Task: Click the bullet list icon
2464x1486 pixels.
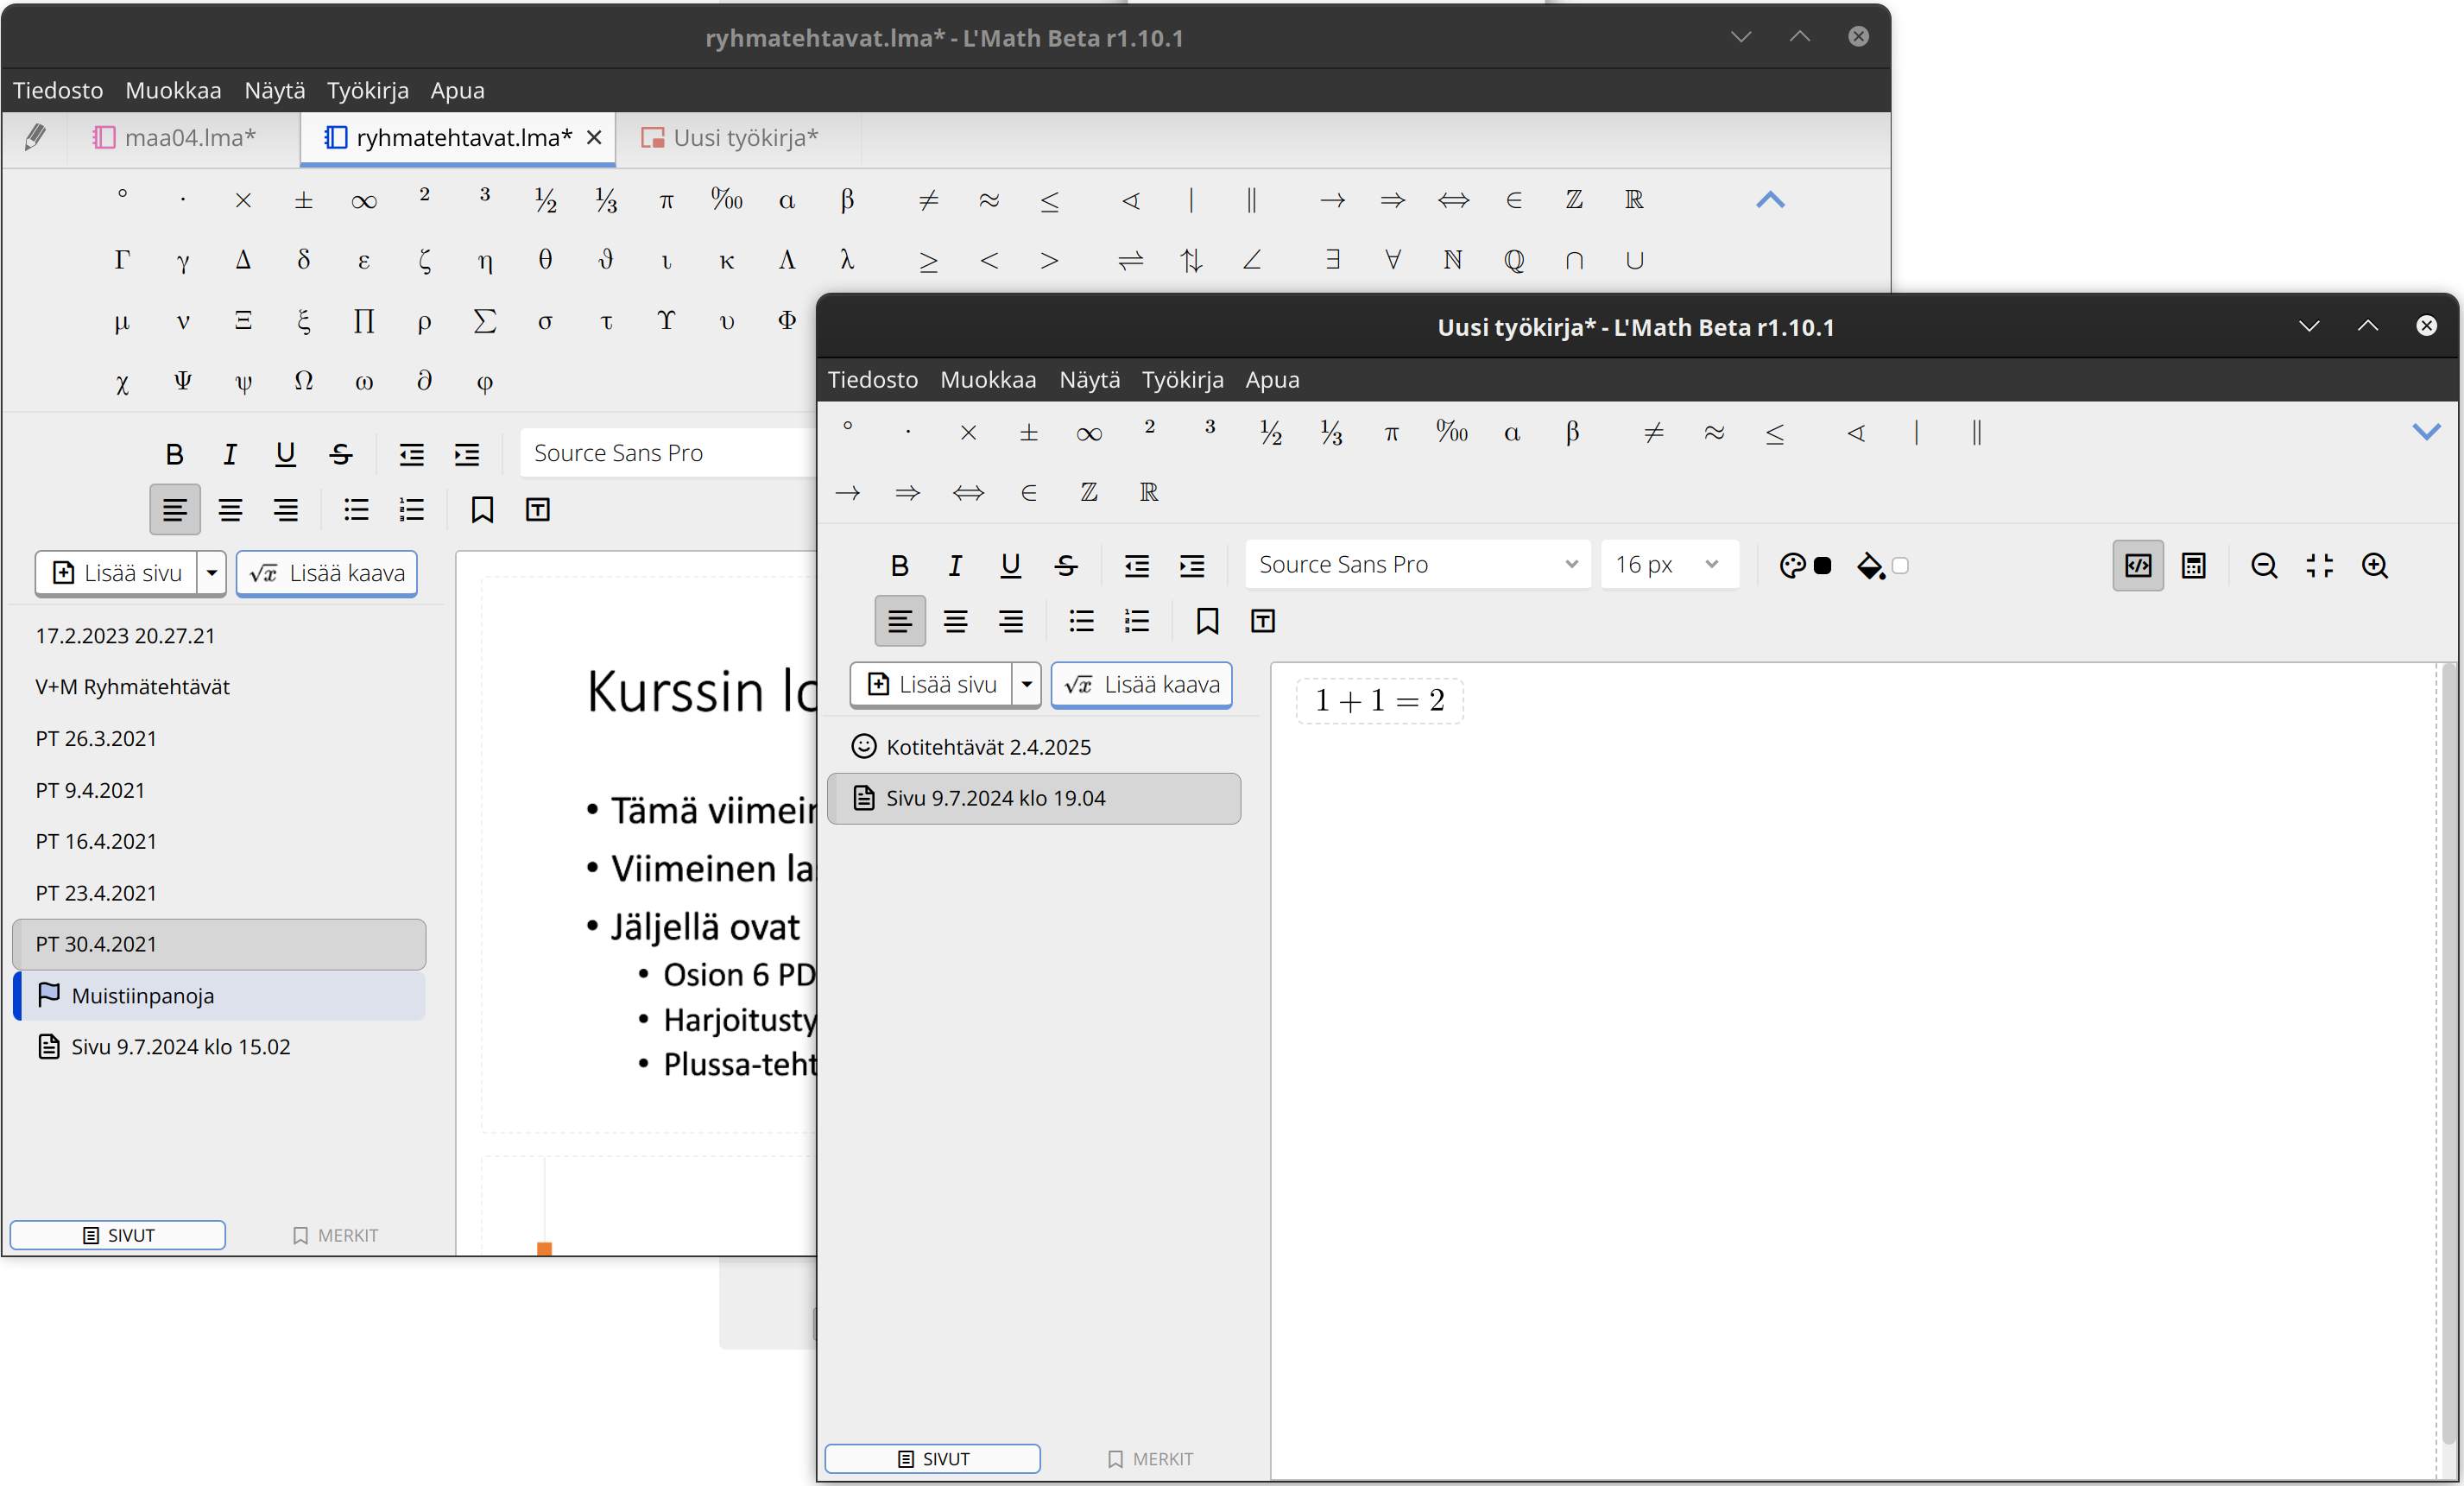Action: pyautogui.click(x=1081, y=622)
